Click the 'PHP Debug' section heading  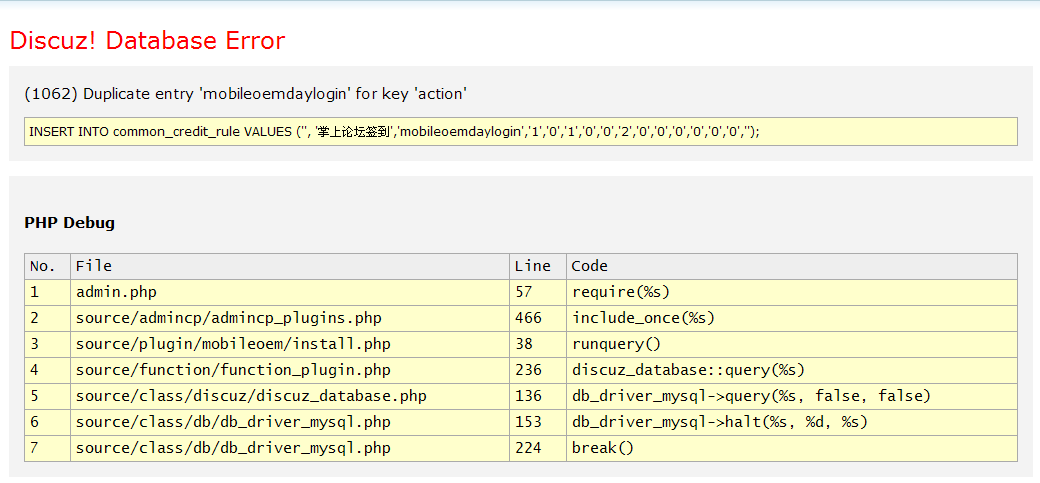pos(70,223)
